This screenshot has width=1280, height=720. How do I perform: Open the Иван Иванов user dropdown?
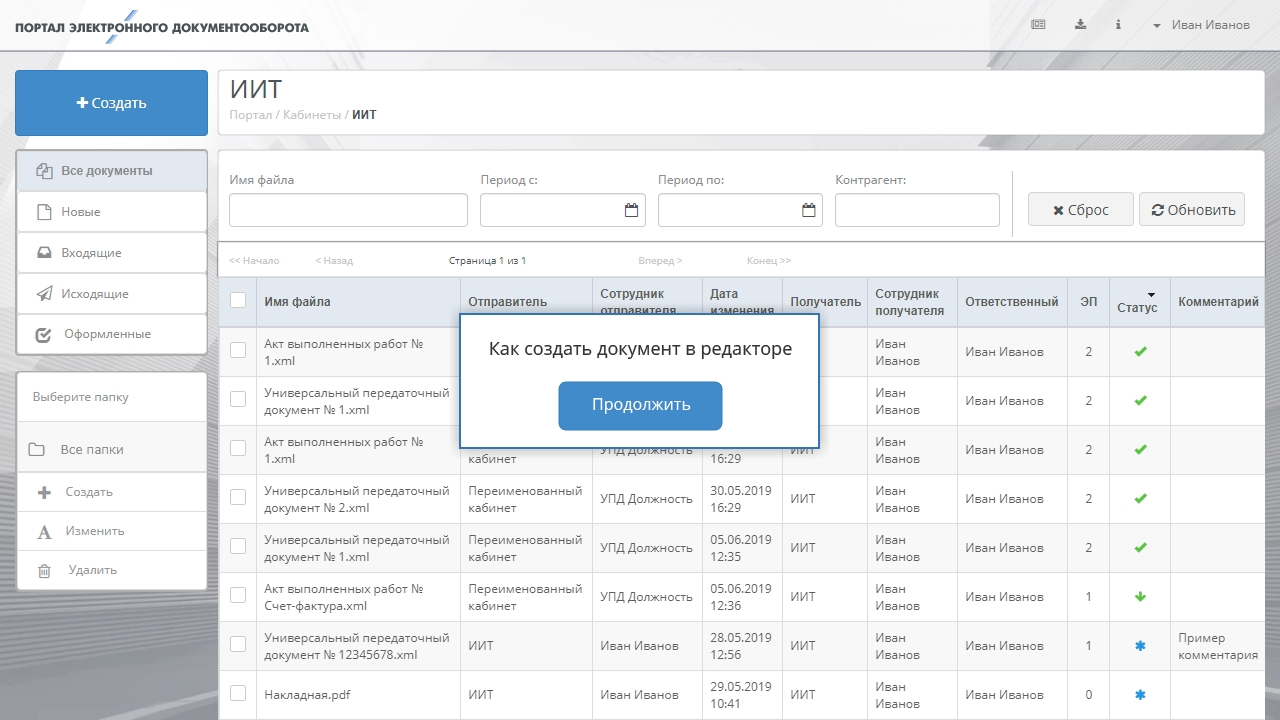(1201, 25)
